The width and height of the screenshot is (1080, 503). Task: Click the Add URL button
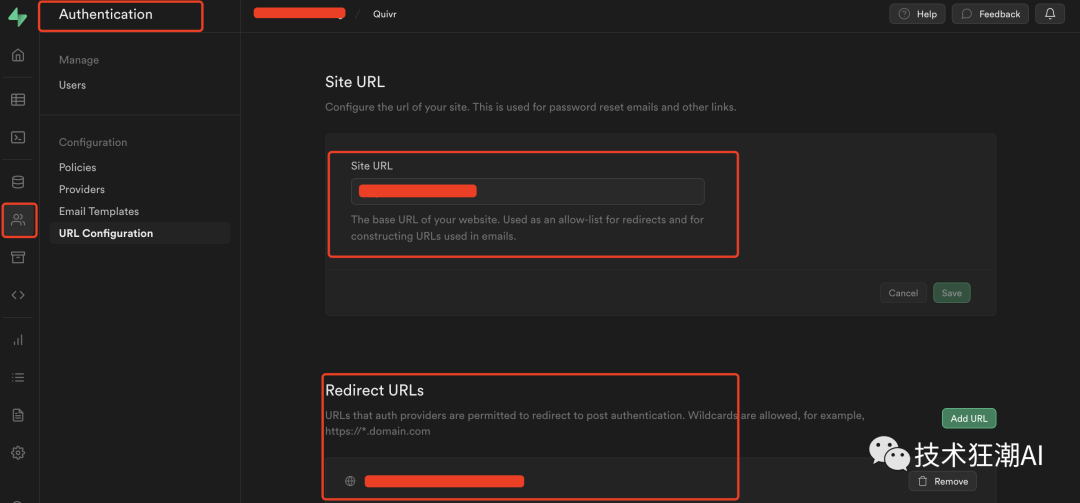pos(969,418)
